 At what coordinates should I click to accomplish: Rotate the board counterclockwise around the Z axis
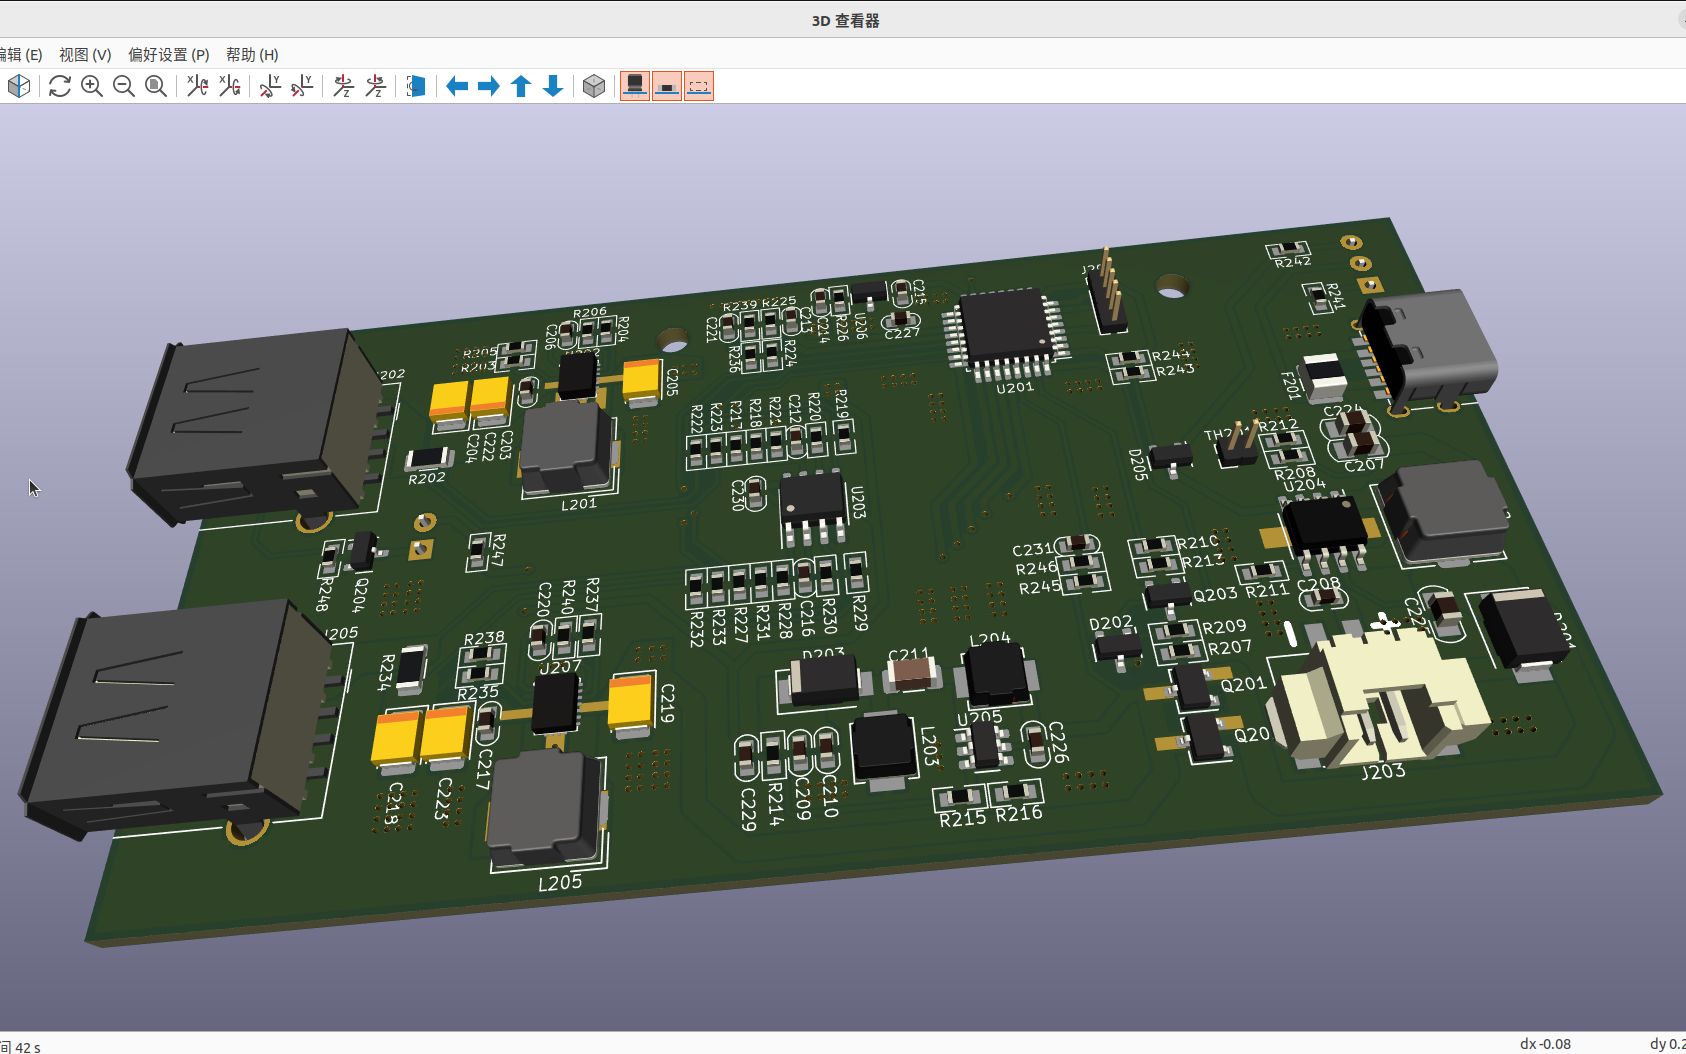[x=375, y=86]
